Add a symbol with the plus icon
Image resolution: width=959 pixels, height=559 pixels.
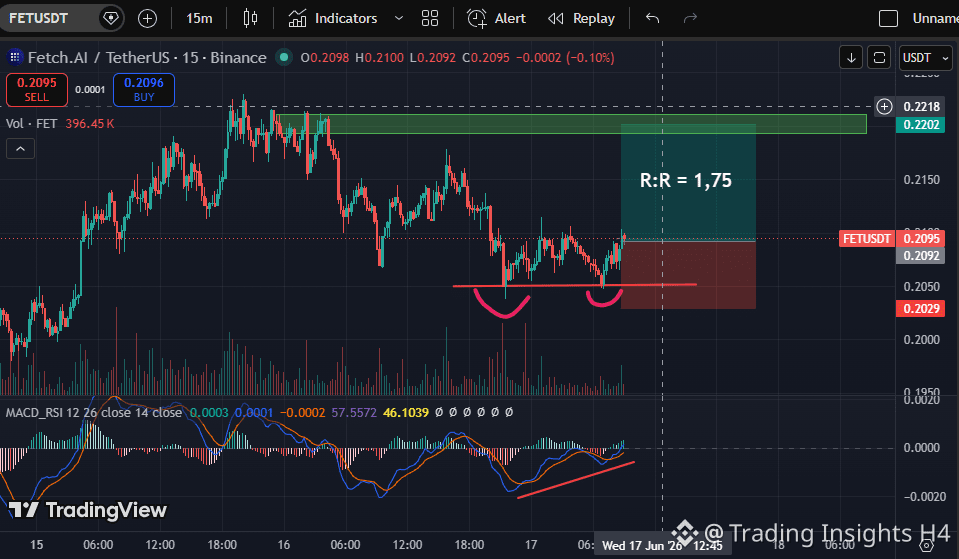[147, 18]
